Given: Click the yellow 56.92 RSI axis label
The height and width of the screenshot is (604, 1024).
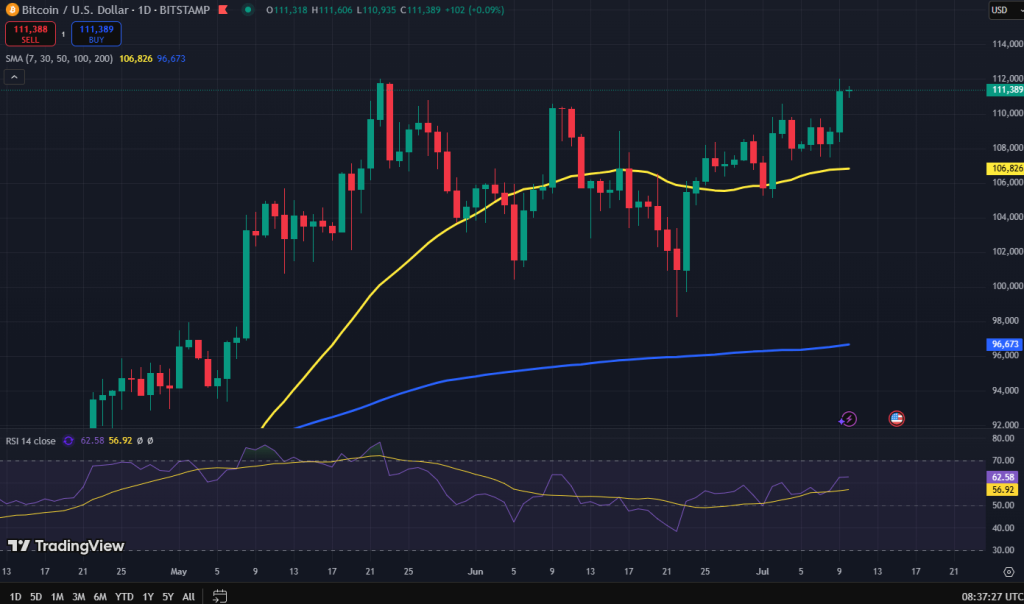Looking at the screenshot, I should pyautogui.click(x=1002, y=490).
